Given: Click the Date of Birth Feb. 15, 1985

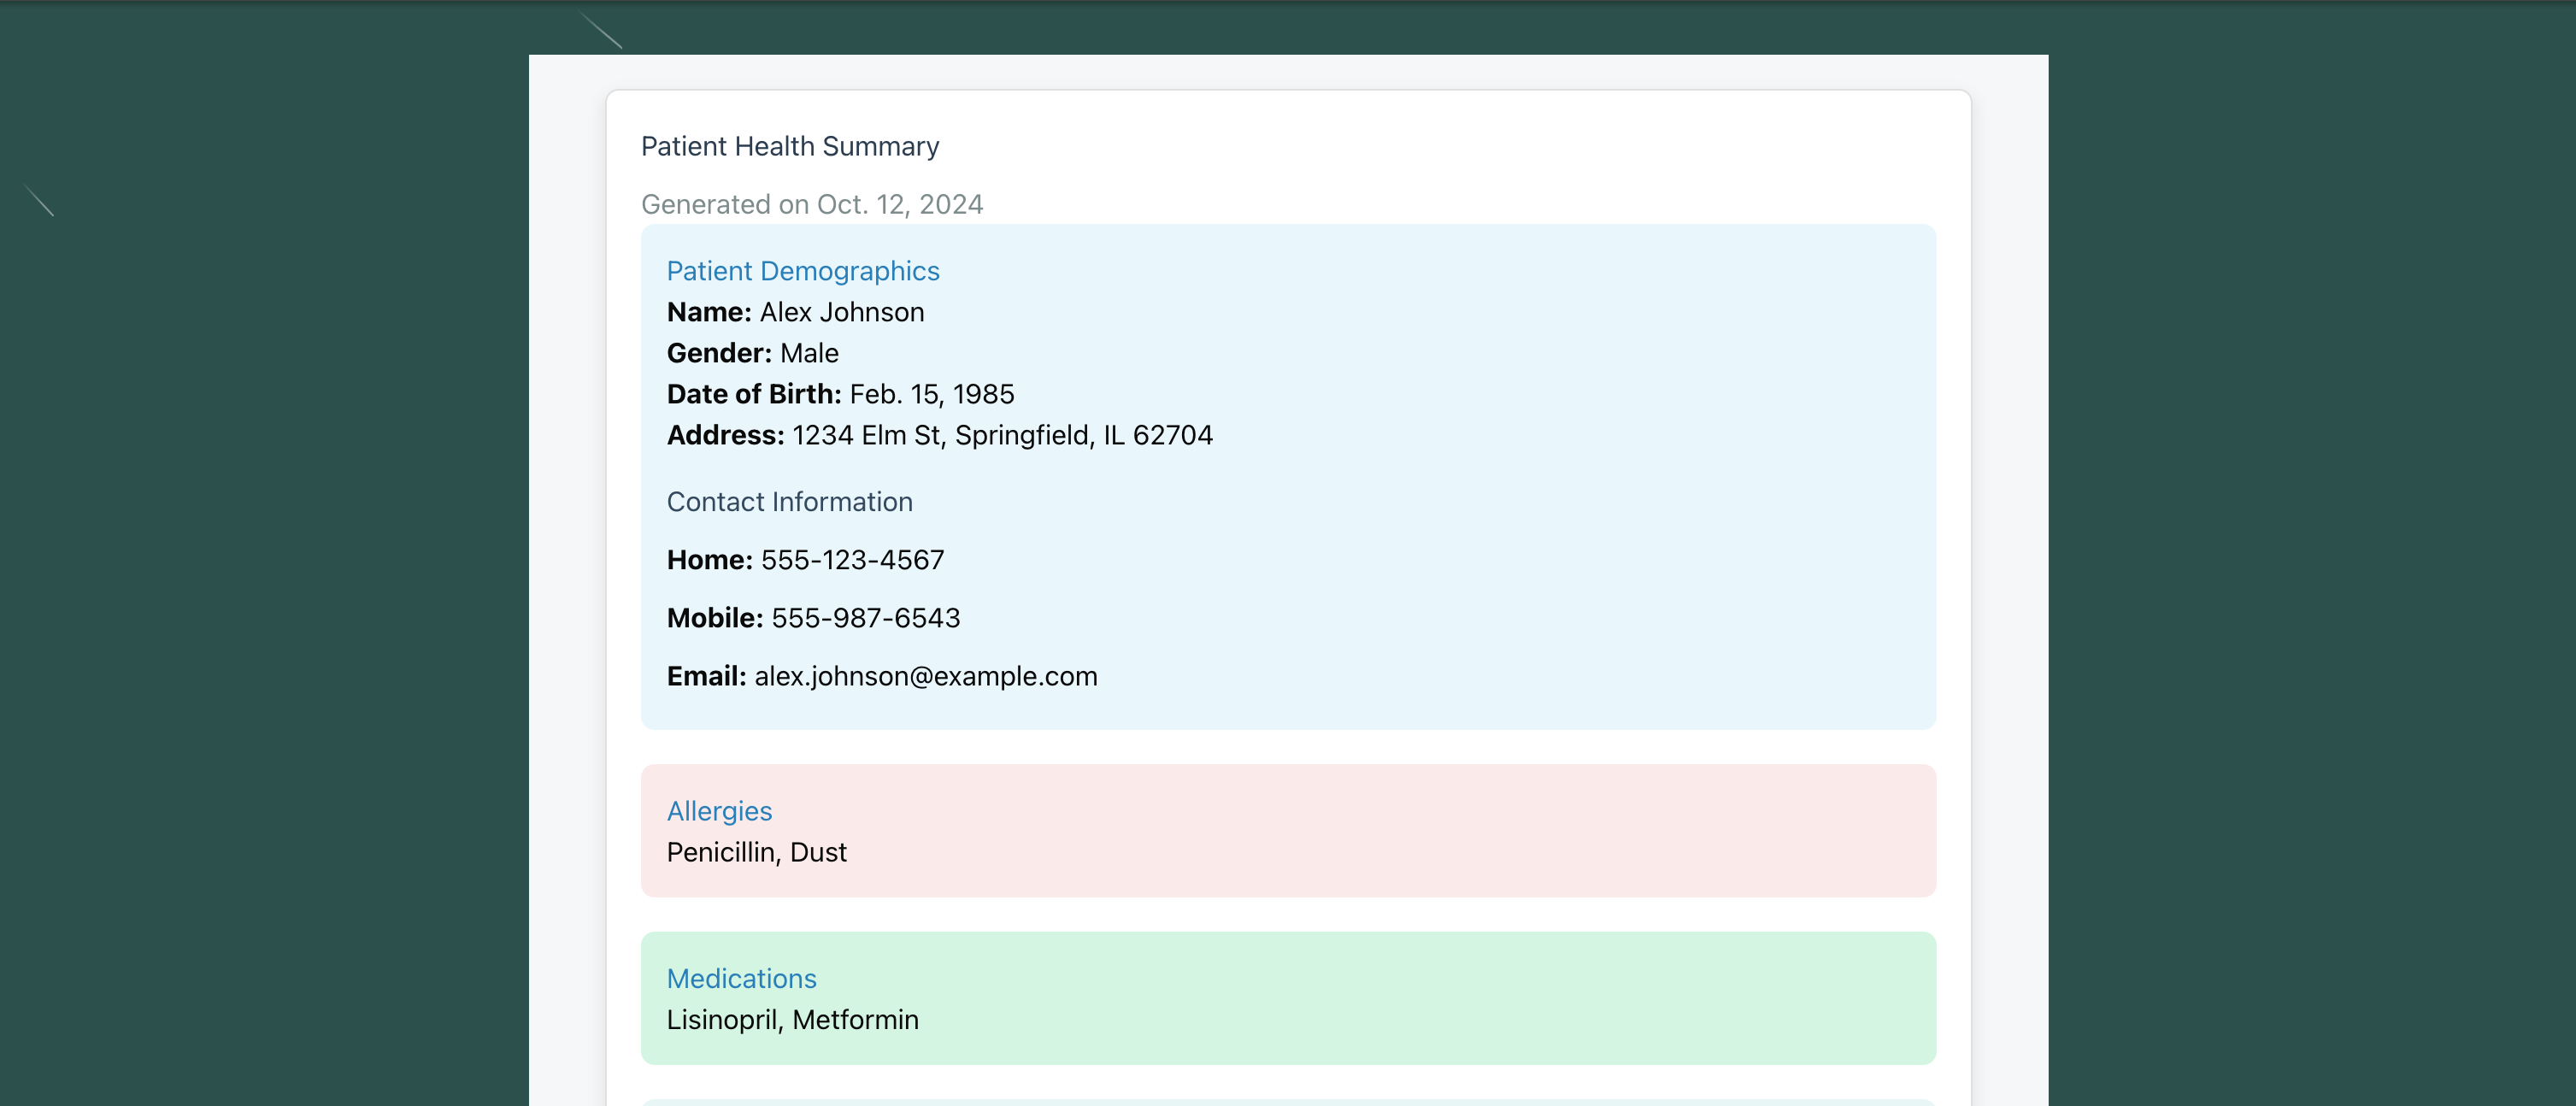Looking at the screenshot, I should coord(931,394).
